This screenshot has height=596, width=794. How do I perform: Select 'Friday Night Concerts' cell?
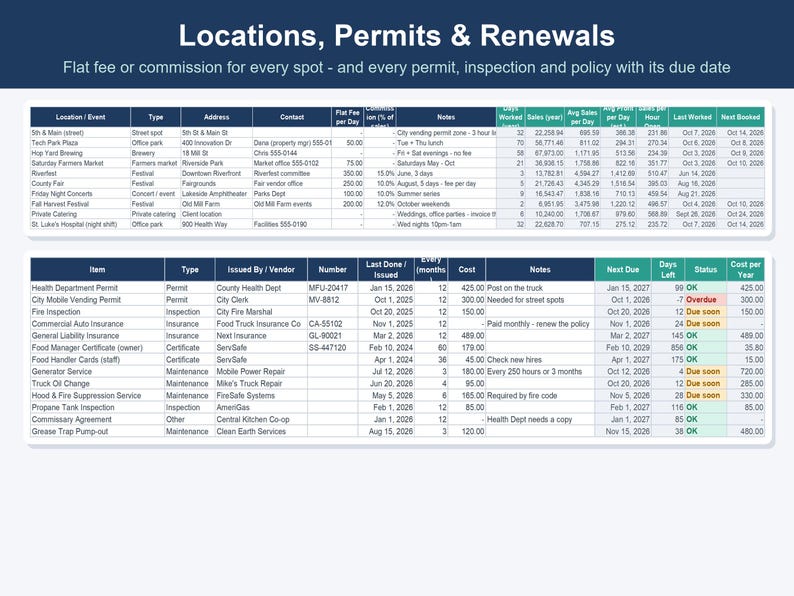pos(80,193)
